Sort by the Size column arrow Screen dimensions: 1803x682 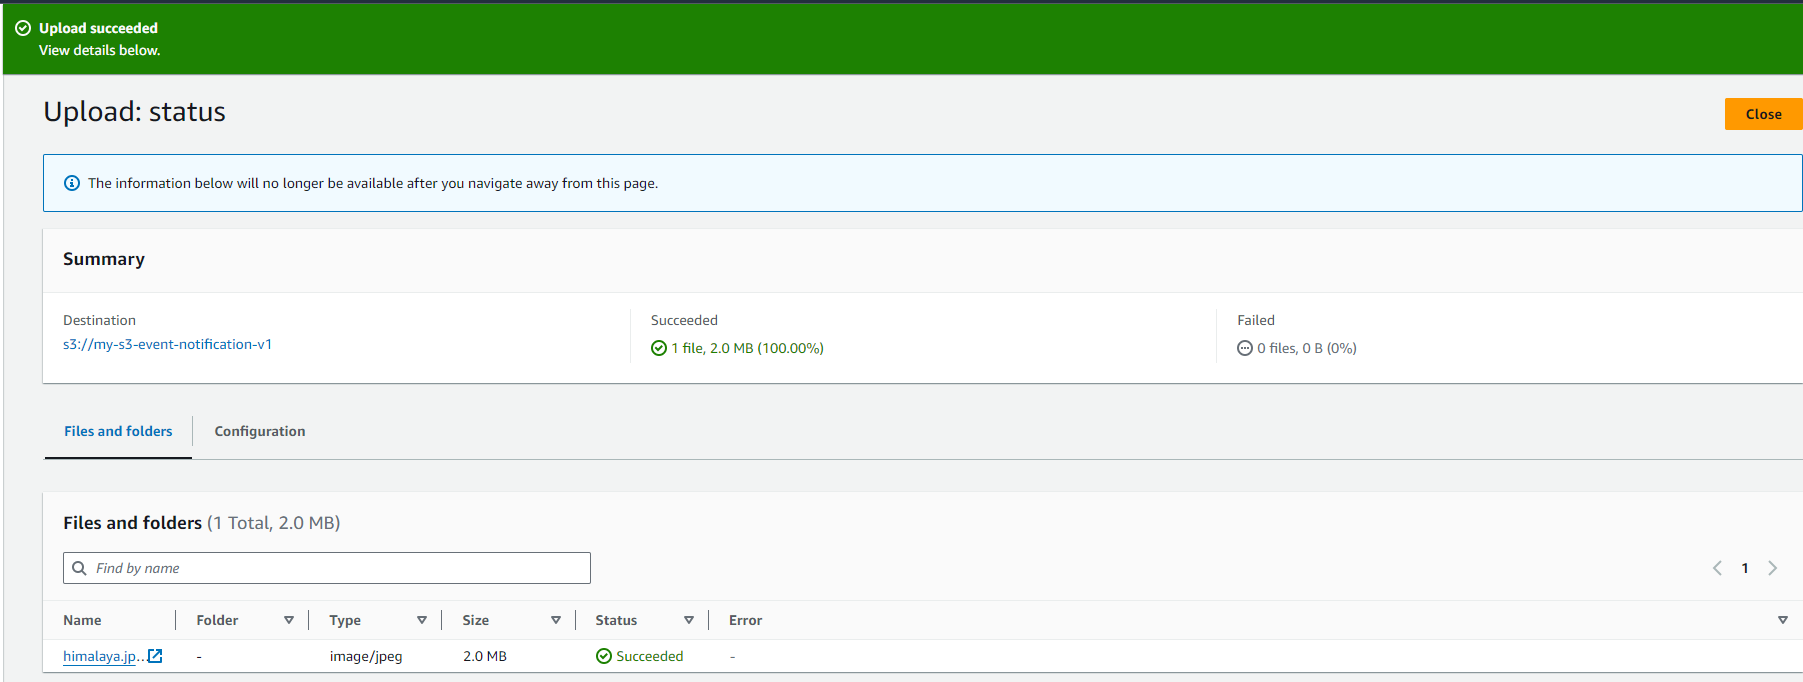tap(556, 620)
